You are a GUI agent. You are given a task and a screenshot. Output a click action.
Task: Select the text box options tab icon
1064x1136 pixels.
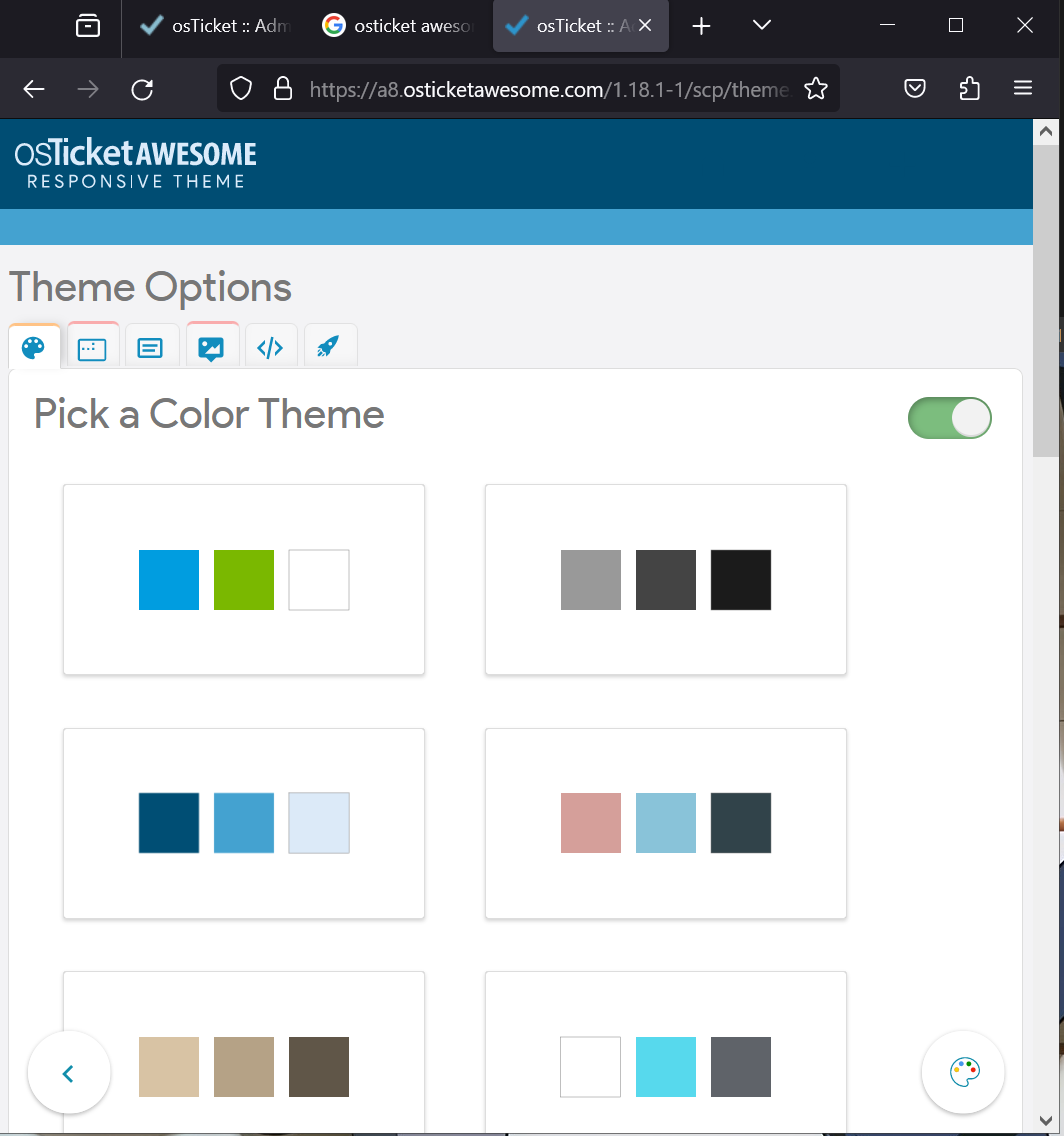[x=151, y=347]
